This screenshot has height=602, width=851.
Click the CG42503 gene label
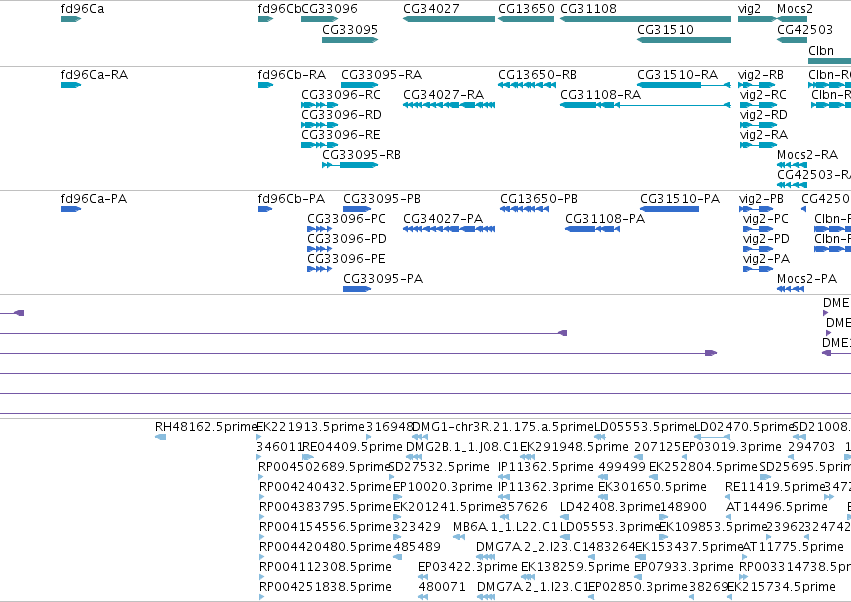click(x=805, y=29)
